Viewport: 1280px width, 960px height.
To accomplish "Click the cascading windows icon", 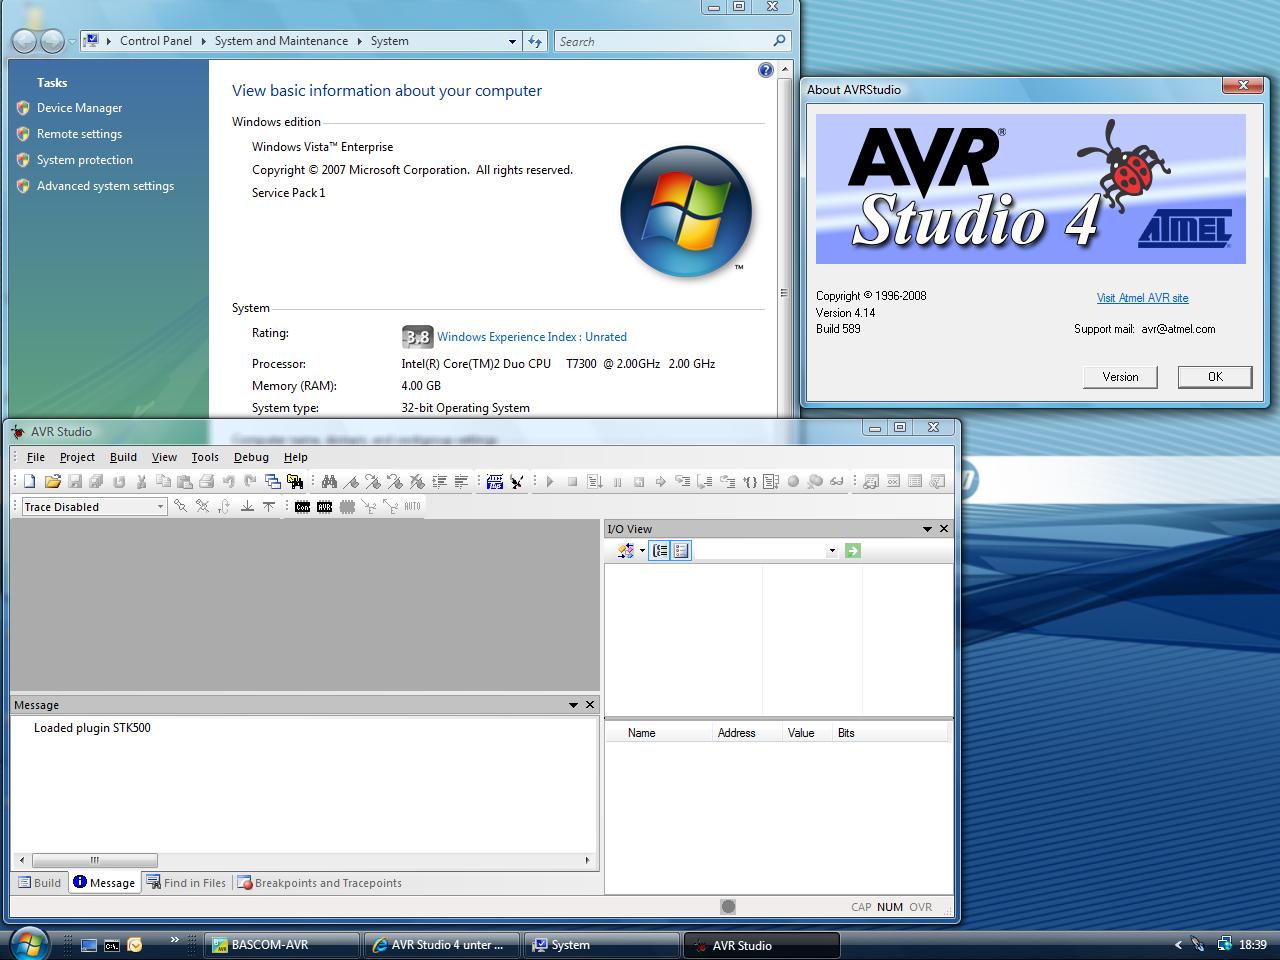I will pyautogui.click(x=272, y=482).
